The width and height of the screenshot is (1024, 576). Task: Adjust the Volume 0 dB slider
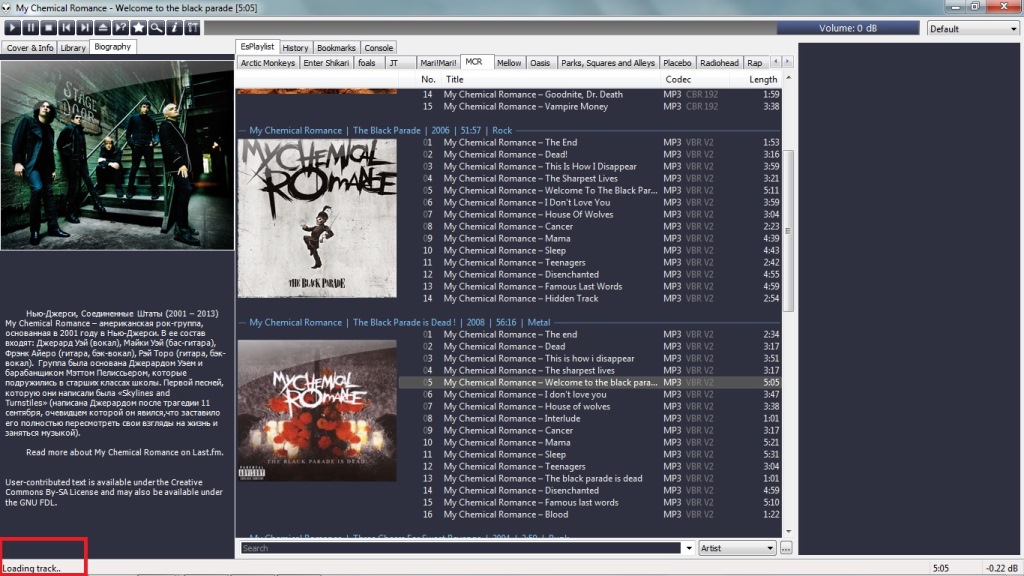[x=848, y=28]
